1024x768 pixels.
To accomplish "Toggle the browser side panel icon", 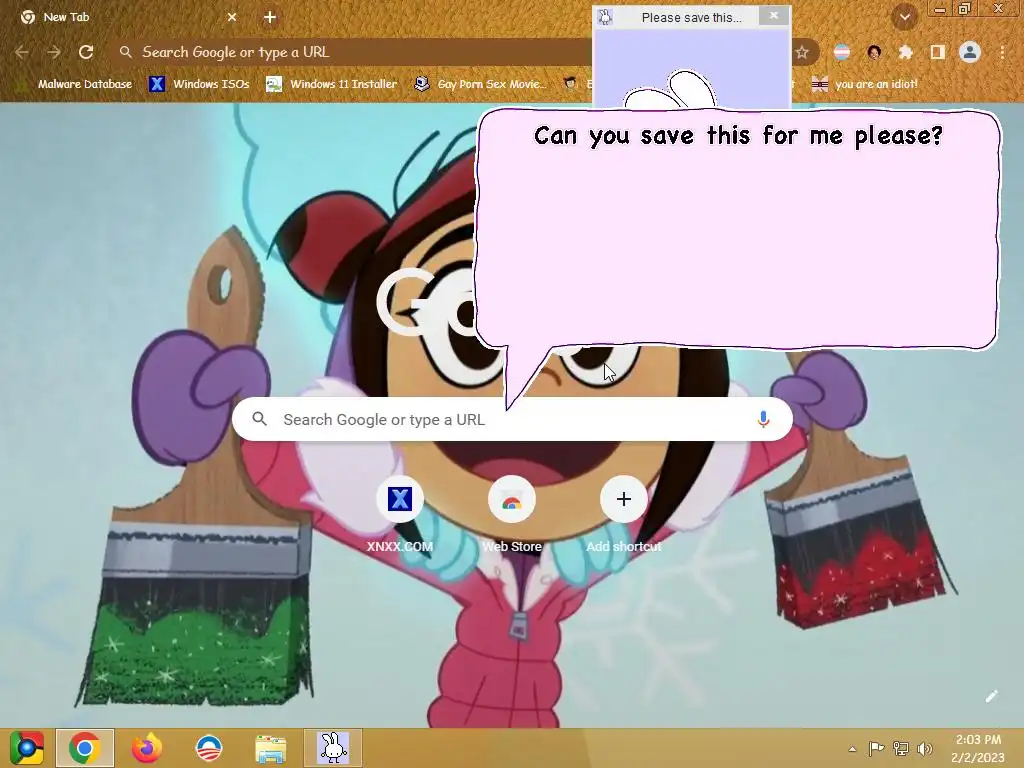I will pos(937,52).
